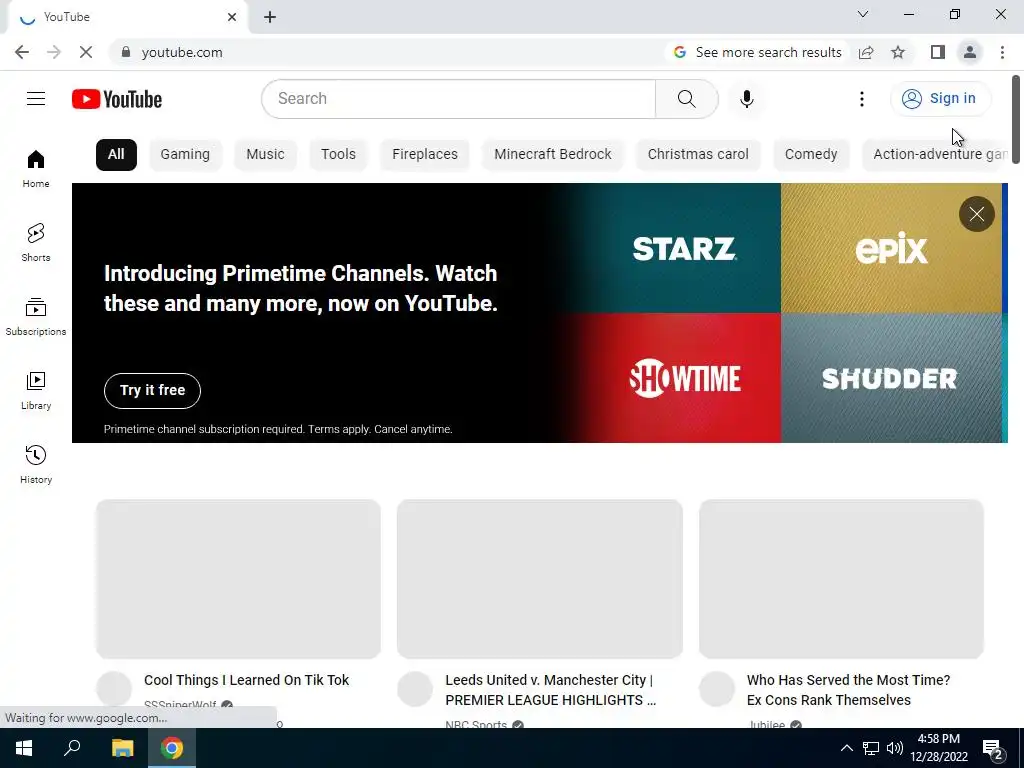Image resolution: width=1024 pixels, height=768 pixels.
Task: Select the Comedy filter chip
Action: (x=811, y=154)
